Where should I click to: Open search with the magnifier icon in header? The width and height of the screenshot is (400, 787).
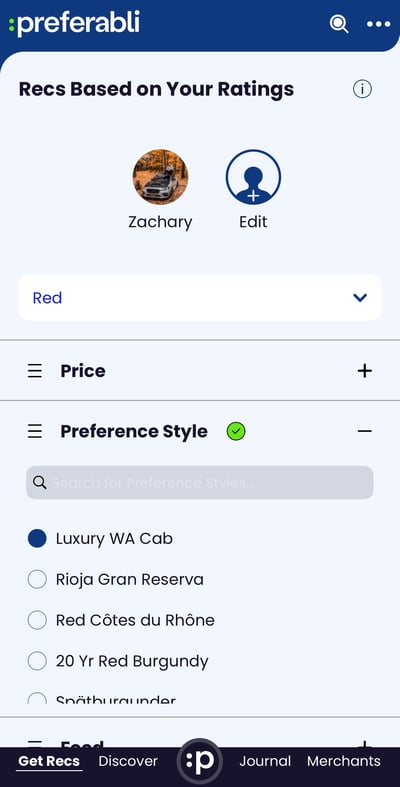click(339, 24)
